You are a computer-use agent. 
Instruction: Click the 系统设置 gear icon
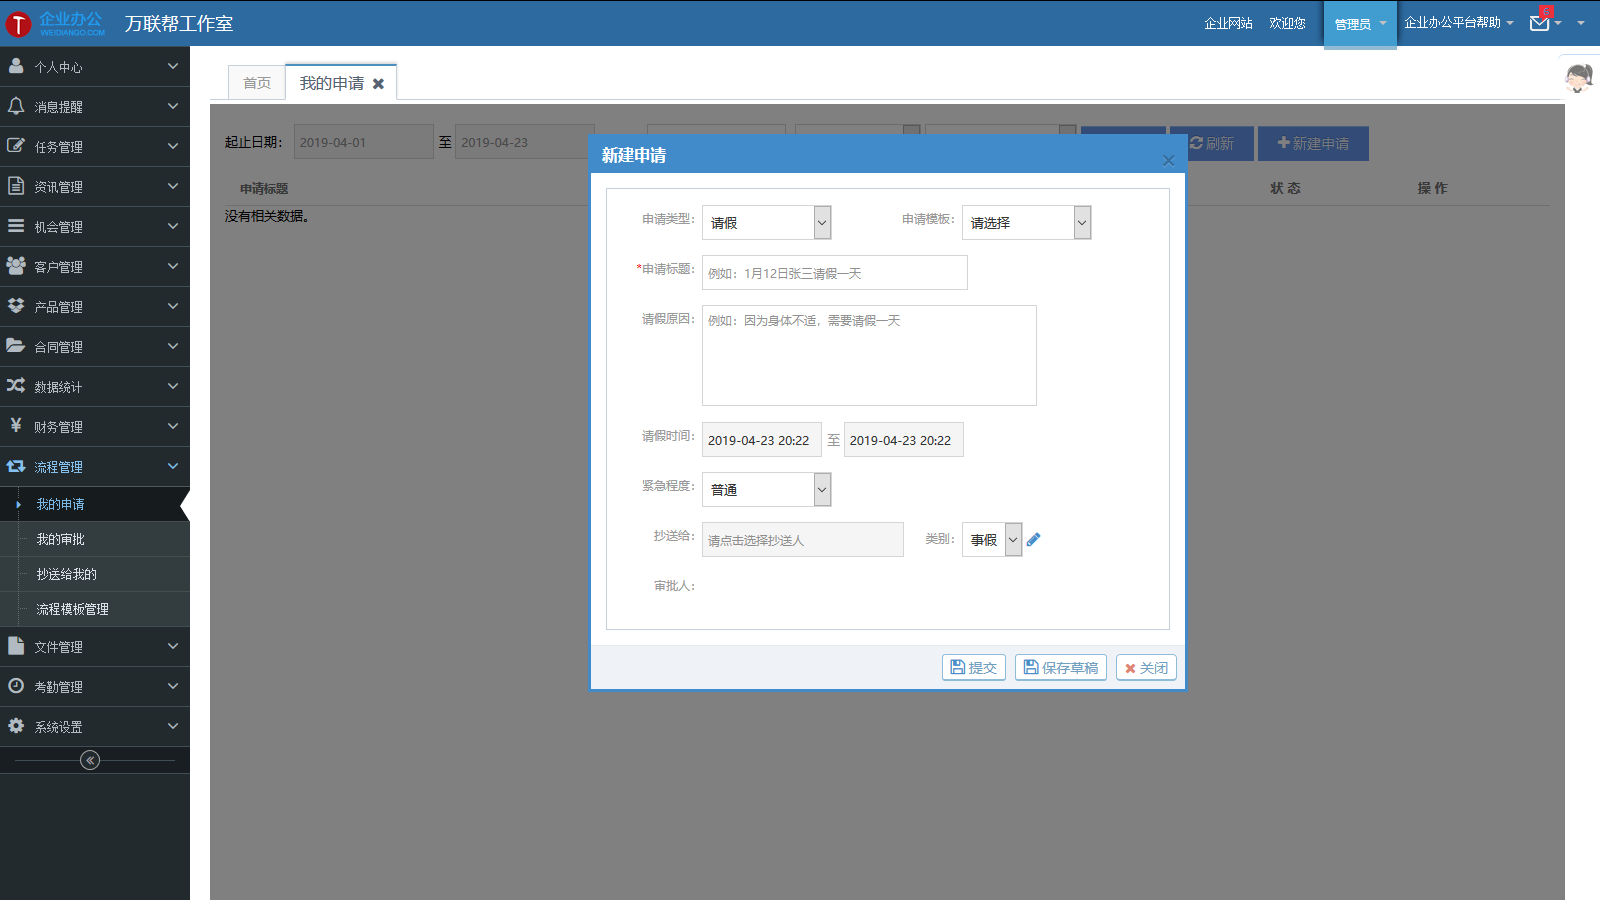pos(16,726)
